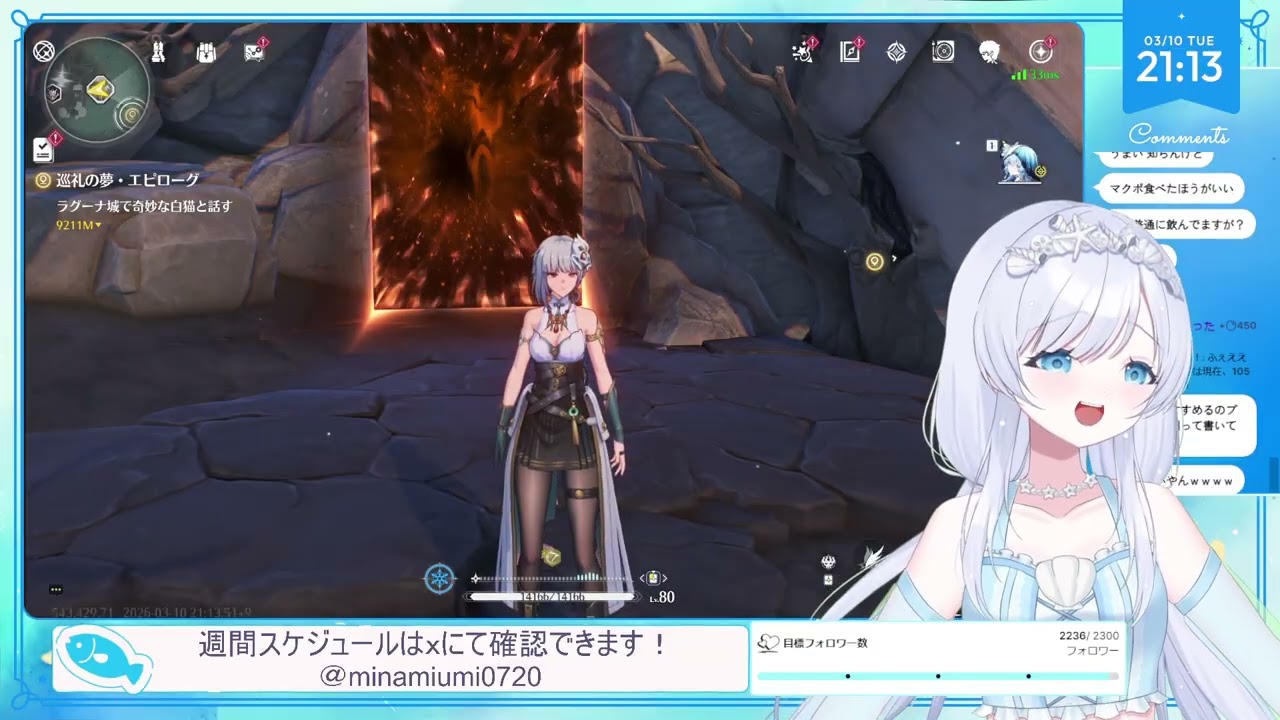This screenshot has width=1280, height=720.
Task: Open the circled star icon with red alert
Action: (1041, 51)
